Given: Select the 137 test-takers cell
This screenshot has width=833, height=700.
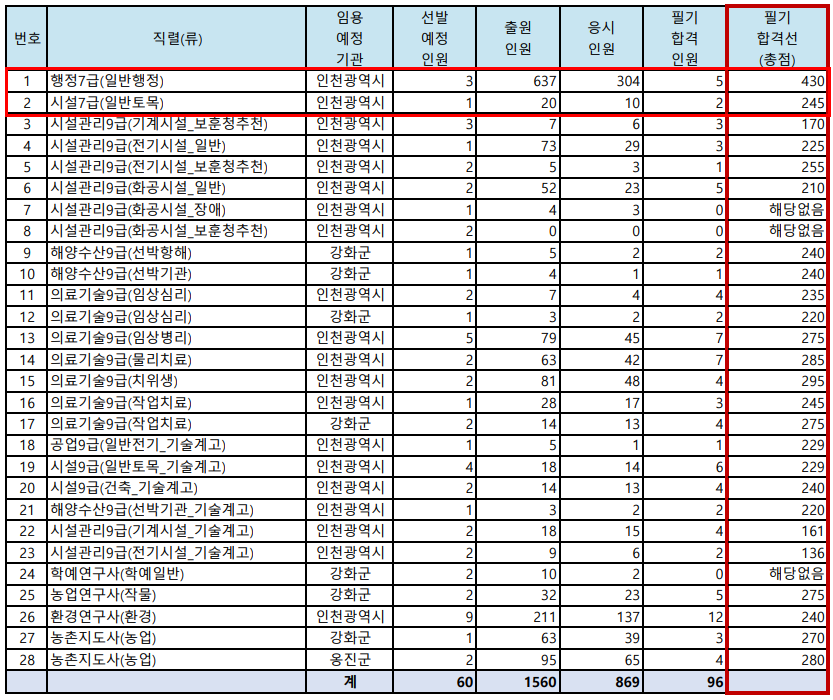Looking at the screenshot, I should pyautogui.click(x=601, y=617).
